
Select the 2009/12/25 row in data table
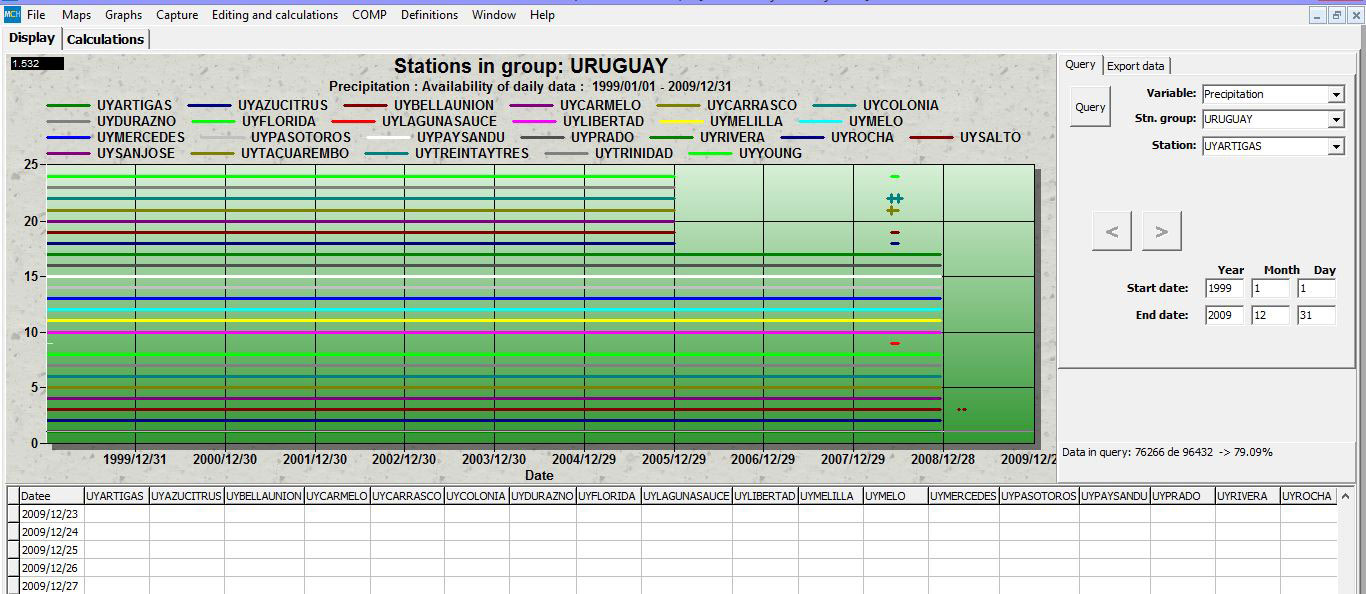[x=51, y=550]
